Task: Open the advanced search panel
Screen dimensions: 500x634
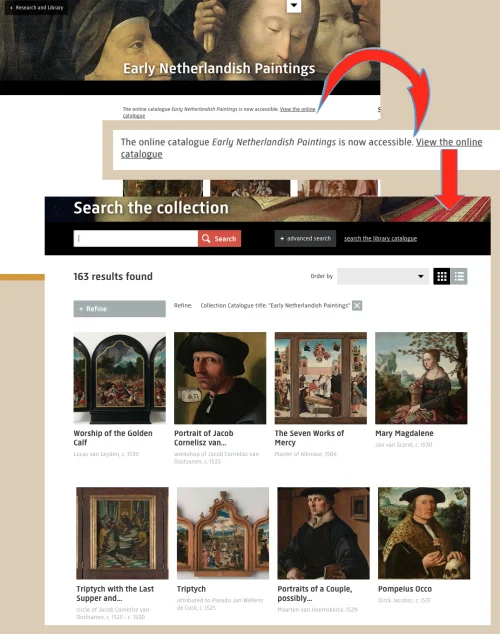Action: (x=305, y=239)
